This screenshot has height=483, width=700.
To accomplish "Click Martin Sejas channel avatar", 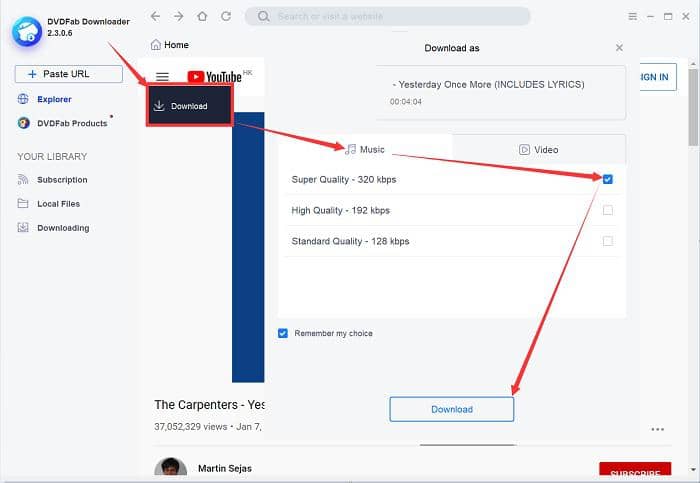I will (x=171, y=466).
